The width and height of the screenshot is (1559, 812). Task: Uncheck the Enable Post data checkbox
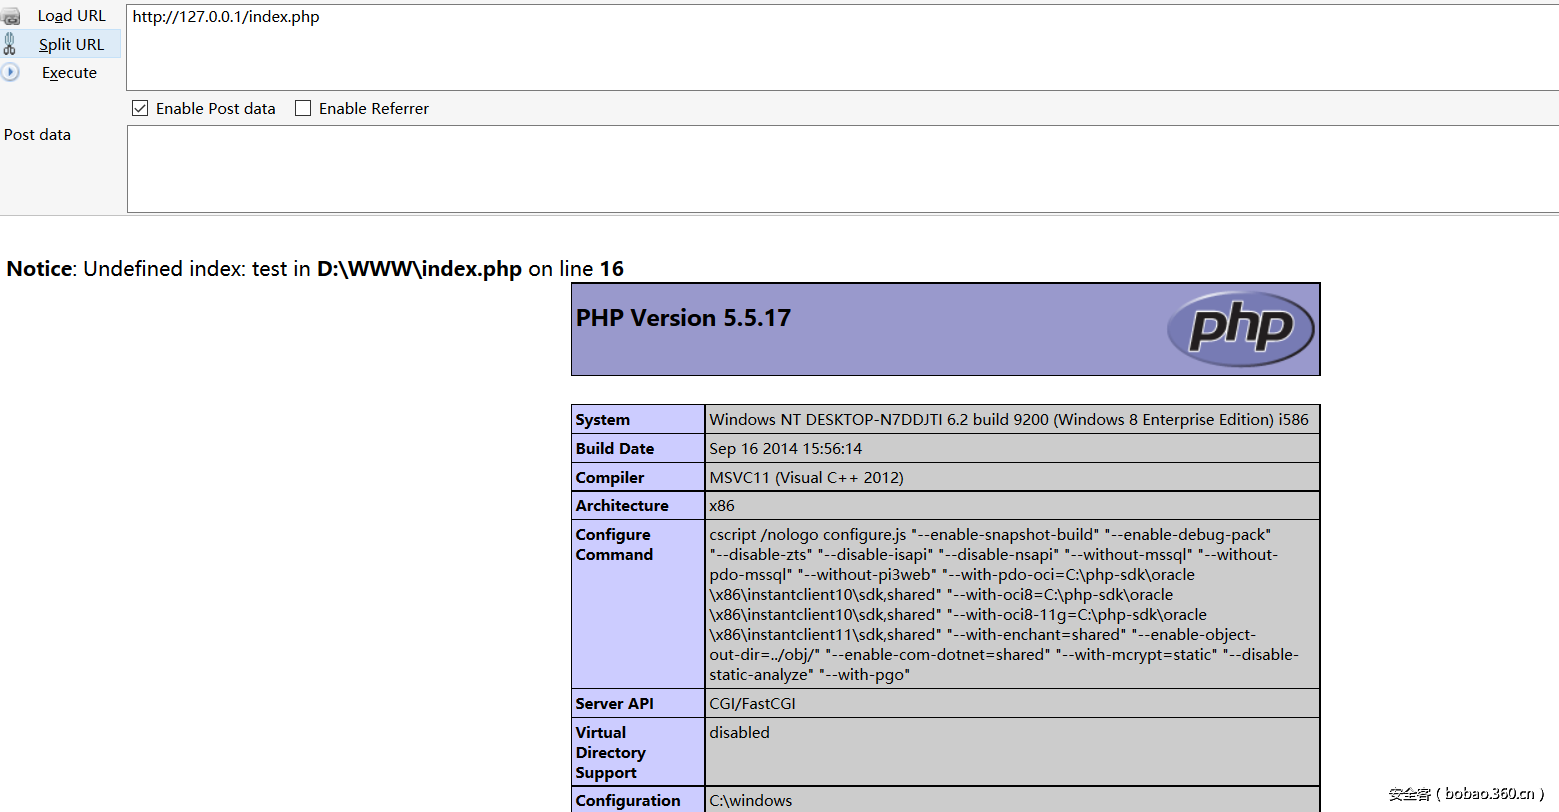(140, 108)
